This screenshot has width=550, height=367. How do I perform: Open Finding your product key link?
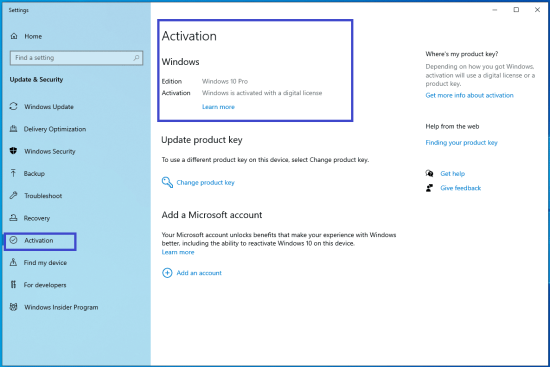click(462, 142)
